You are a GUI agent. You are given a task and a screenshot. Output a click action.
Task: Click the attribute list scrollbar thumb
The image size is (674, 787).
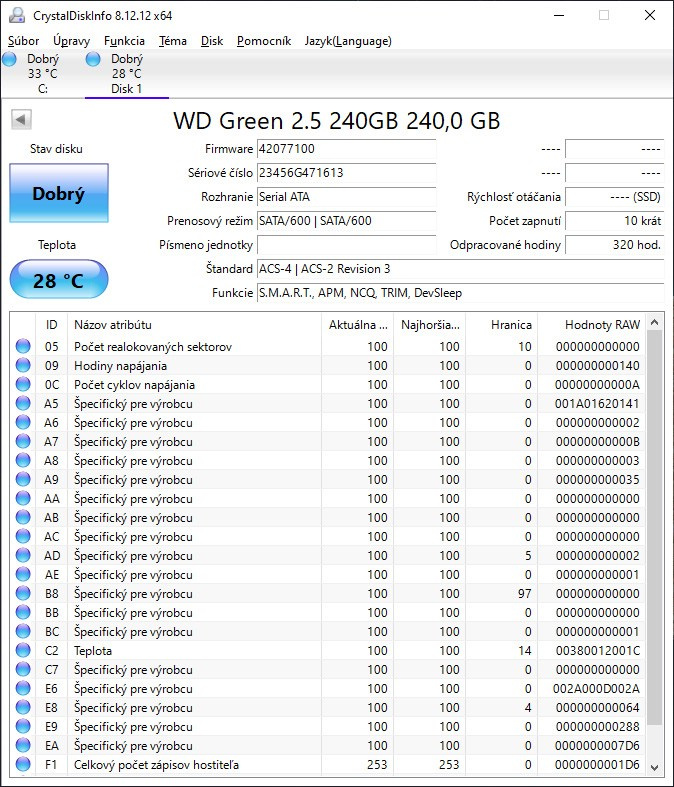pyautogui.click(x=654, y=528)
